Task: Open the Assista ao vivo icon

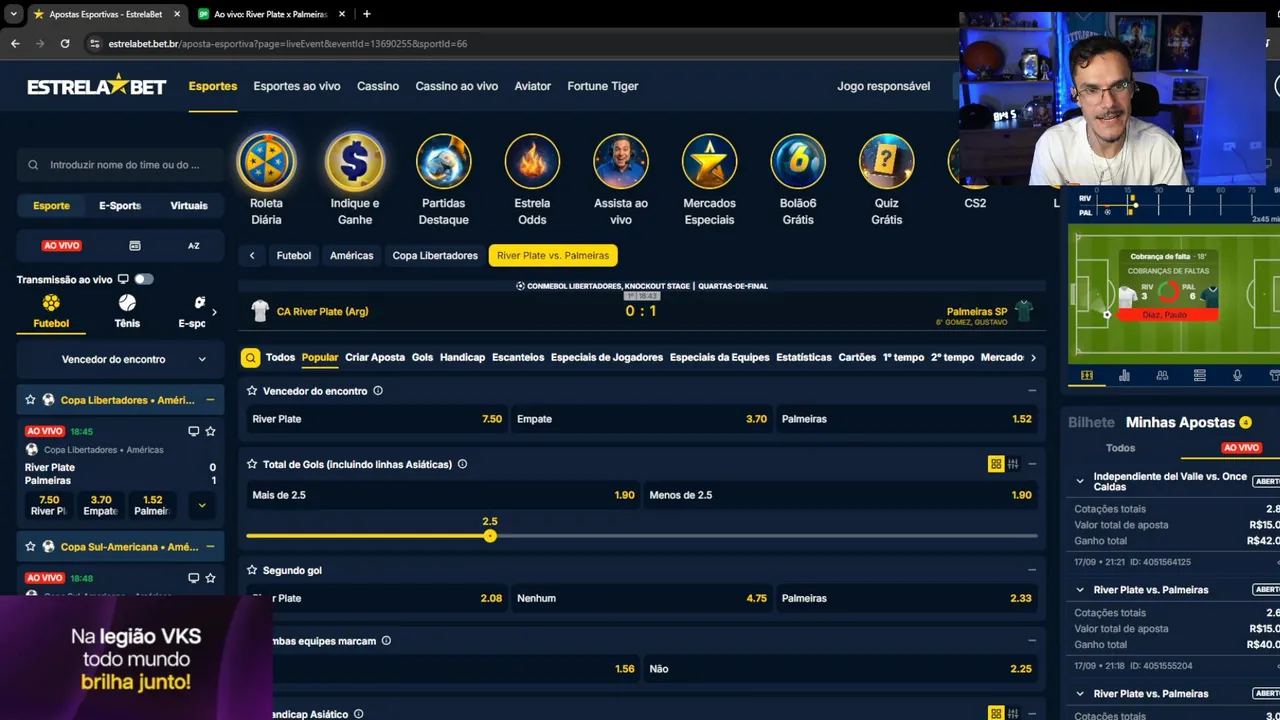Action: (x=621, y=162)
